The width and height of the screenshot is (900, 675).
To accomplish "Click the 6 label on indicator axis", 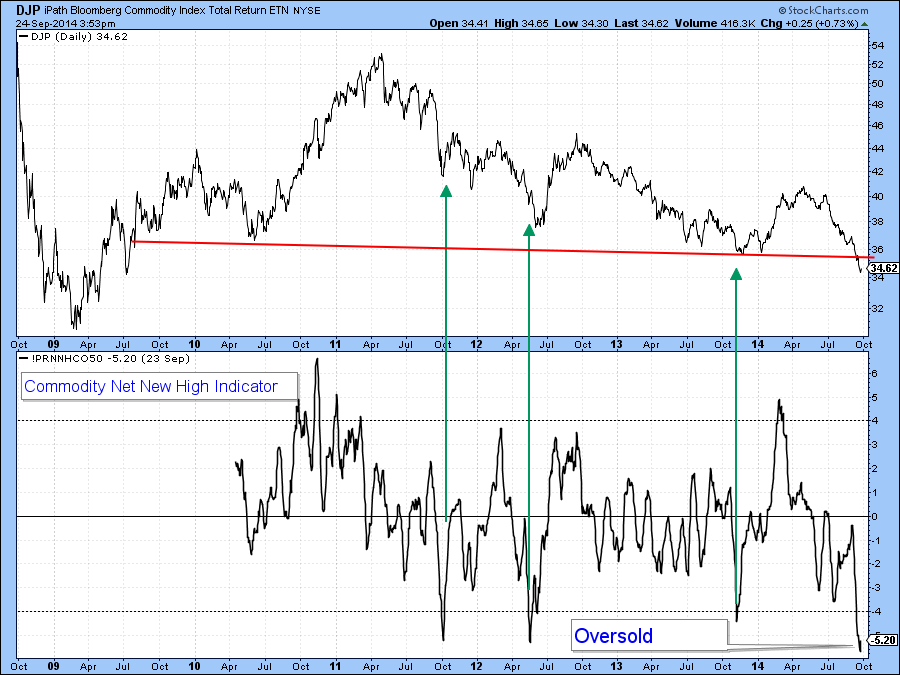I will point(874,374).
